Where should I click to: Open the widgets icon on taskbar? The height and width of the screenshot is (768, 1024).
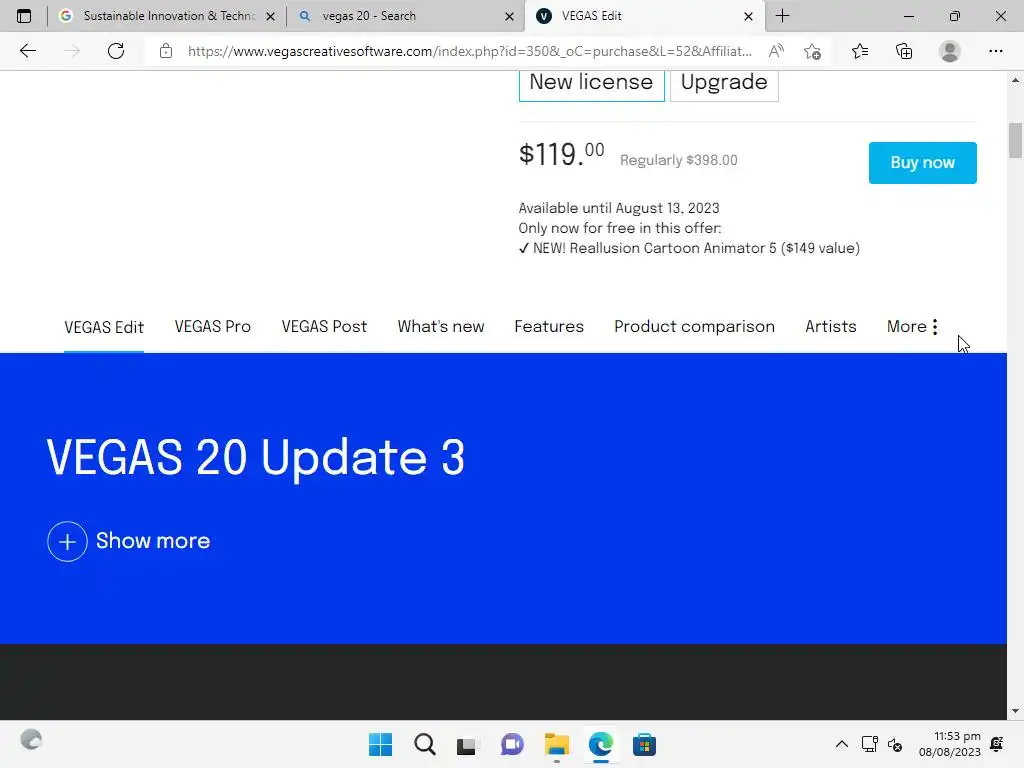31,740
